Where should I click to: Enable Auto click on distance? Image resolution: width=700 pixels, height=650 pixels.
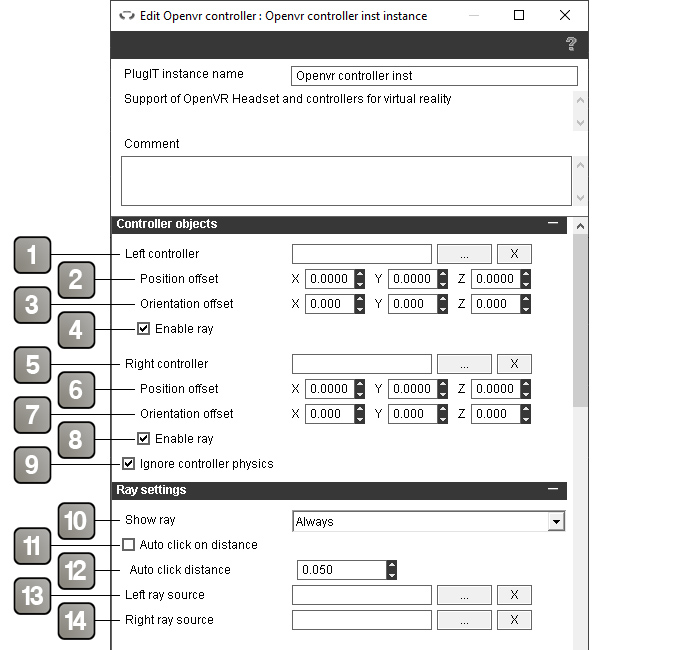click(129, 545)
